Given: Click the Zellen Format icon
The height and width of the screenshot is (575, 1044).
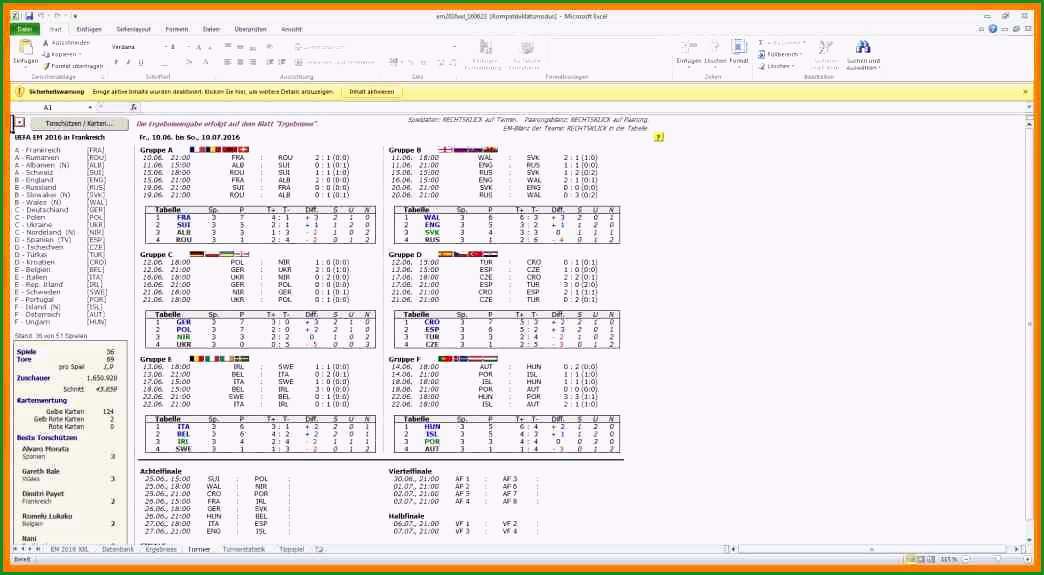Looking at the screenshot, I should [739, 47].
